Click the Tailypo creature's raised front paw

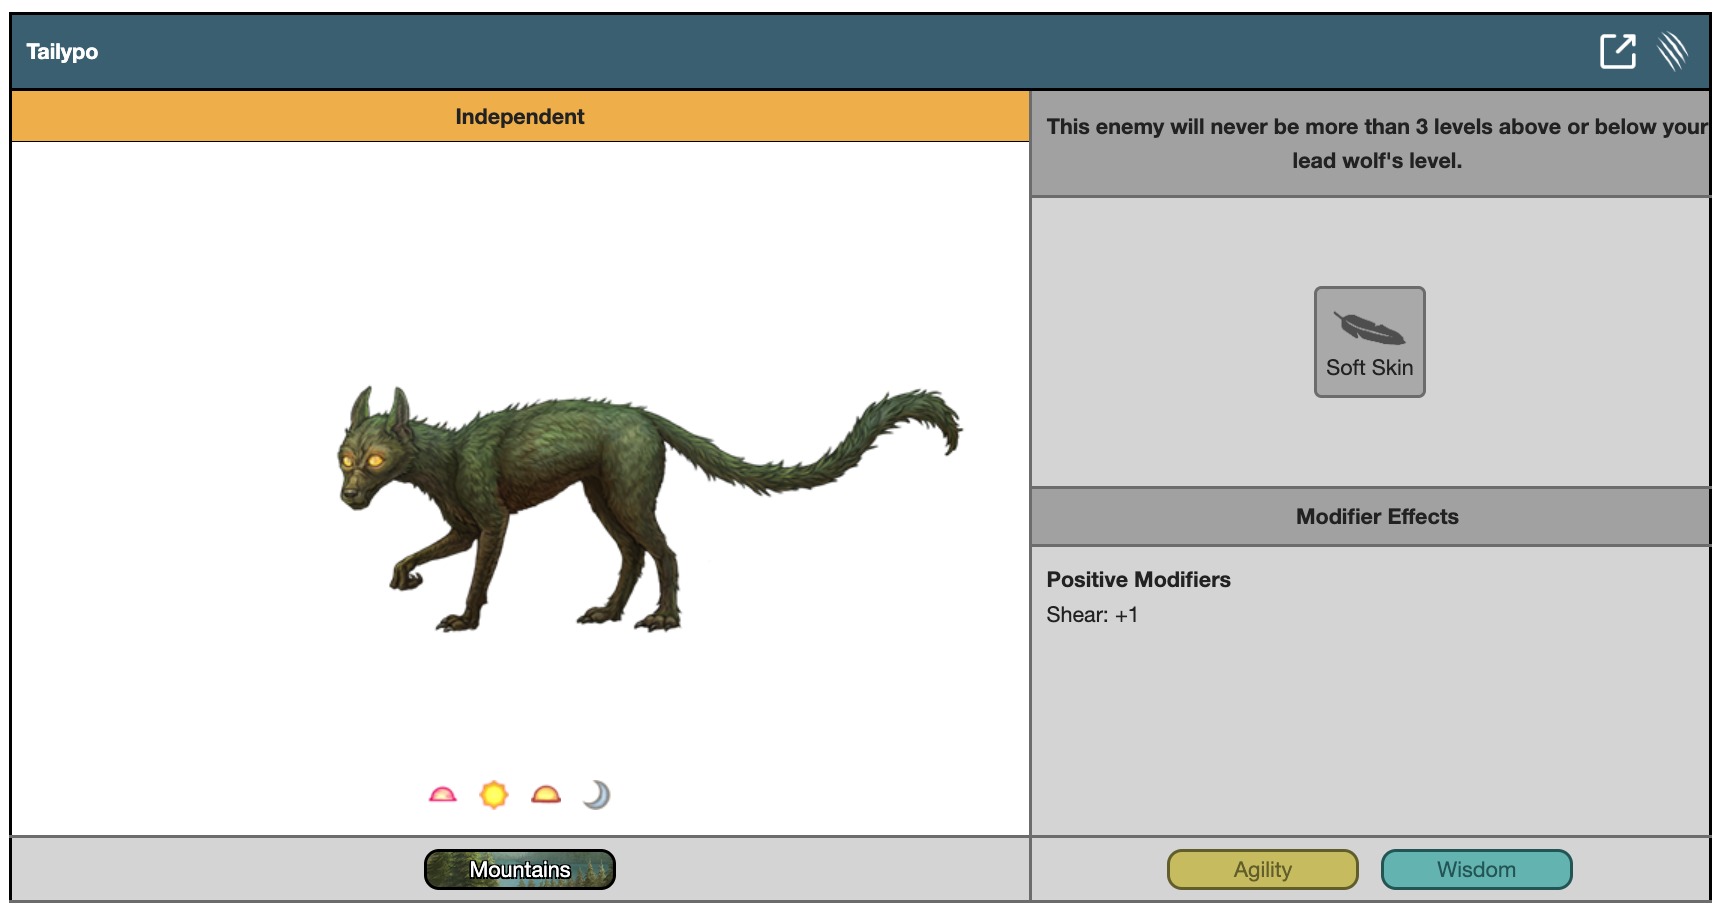[x=406, y=577]
